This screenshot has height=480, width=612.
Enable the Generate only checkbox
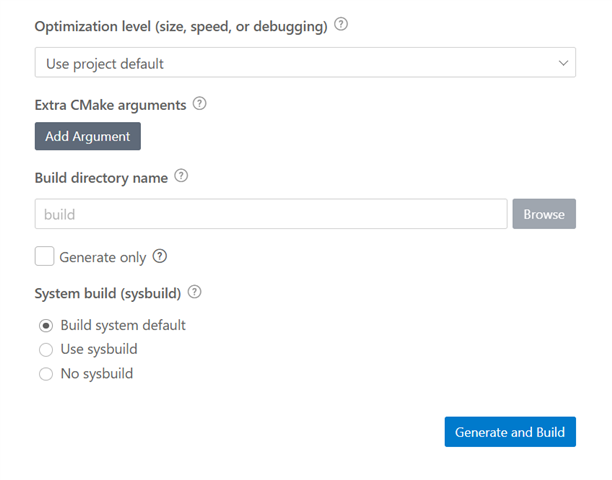(44, 256)
